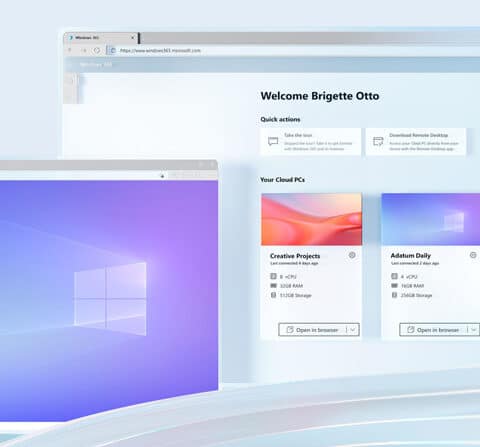Viewport: 480px width, 447px height.
Task: Click the Windows 365 header title in blue bar
Action: click(x=96, y=64)
